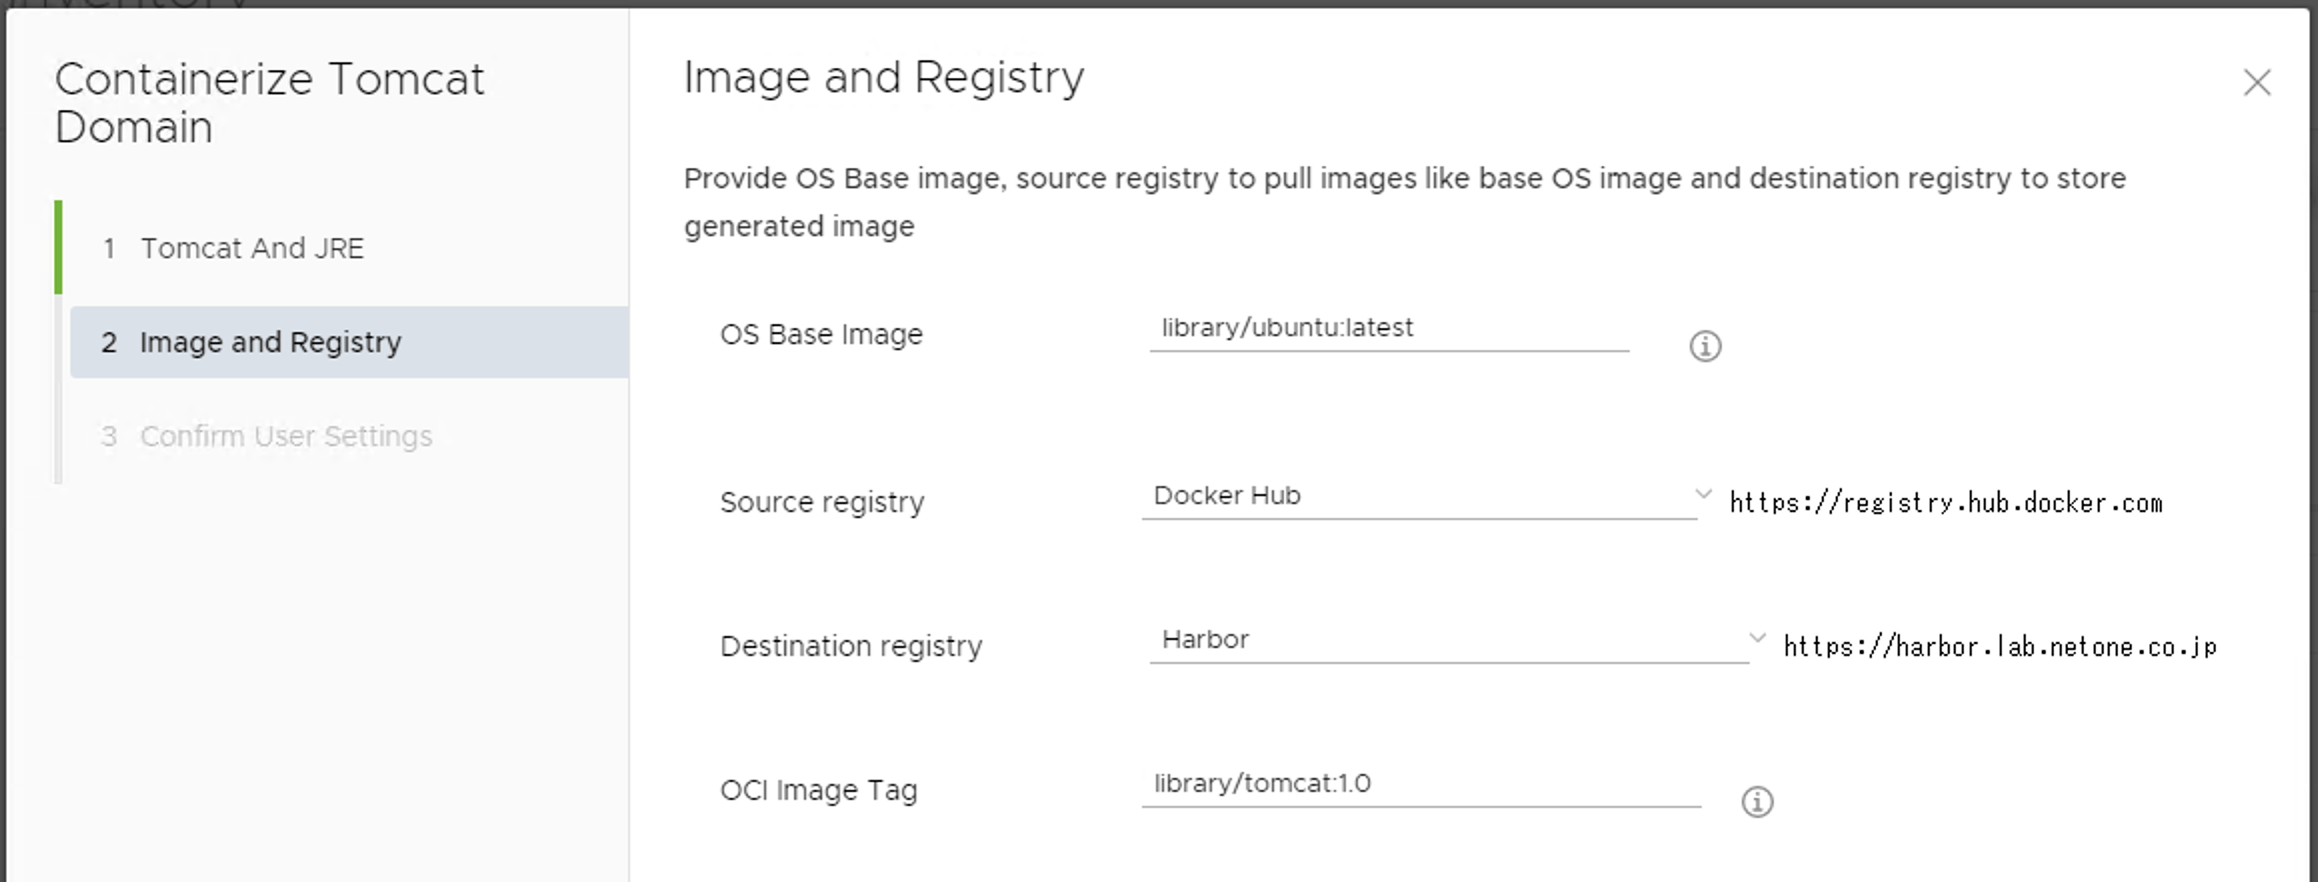Open the Source registry dropdown
The height and width of the screenshot is (882, 2318).
[1427, 496]
